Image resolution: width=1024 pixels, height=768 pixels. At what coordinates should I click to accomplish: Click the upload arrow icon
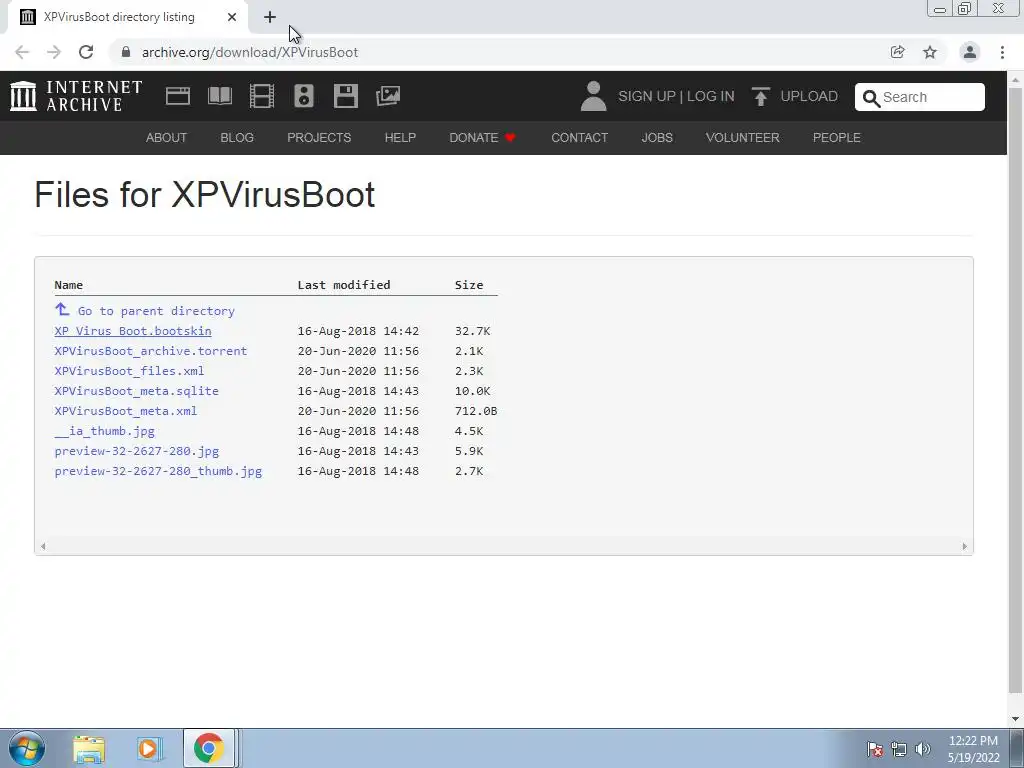point(760,96)
